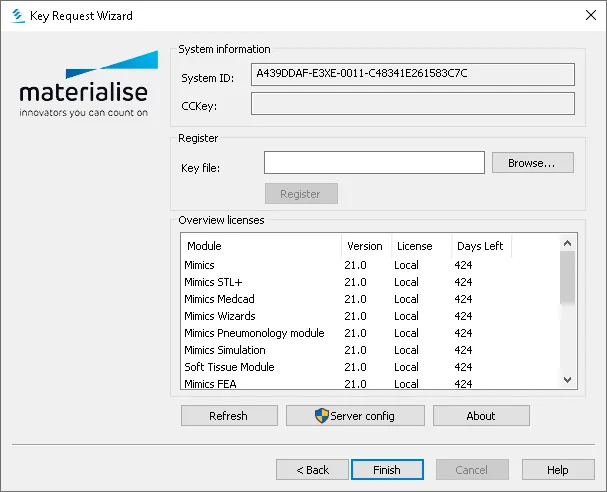The height and width of the screenshot is (492, 607).
Task: Open Help for the wizard
Action: tap(558, 470)
